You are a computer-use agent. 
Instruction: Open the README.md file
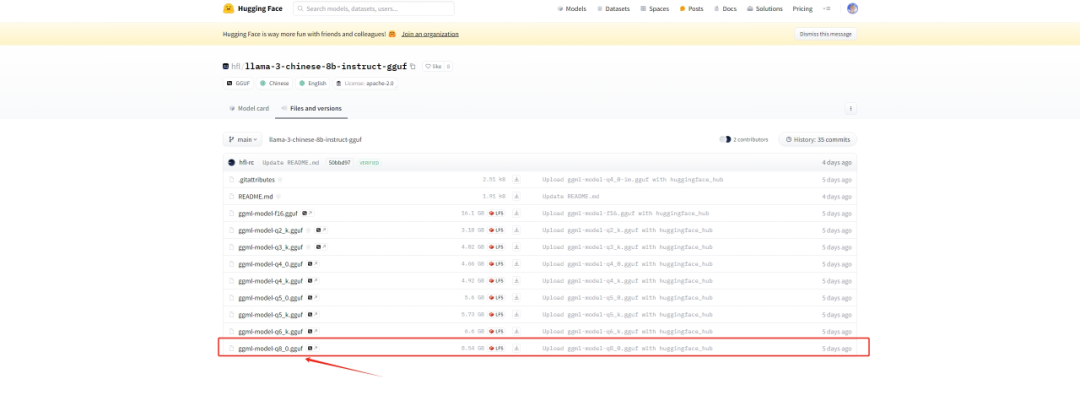tap(256, 196)
